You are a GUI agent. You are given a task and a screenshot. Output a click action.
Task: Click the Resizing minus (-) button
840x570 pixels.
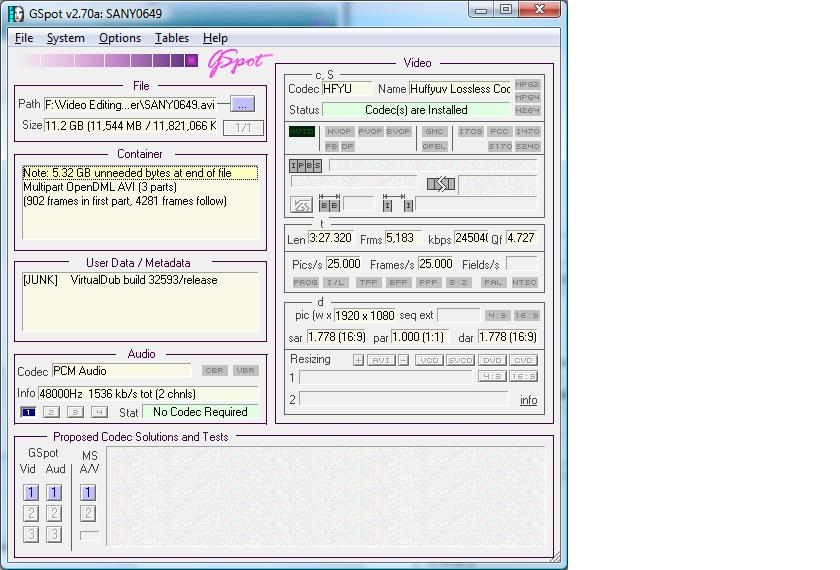click(x=404, y=361)
